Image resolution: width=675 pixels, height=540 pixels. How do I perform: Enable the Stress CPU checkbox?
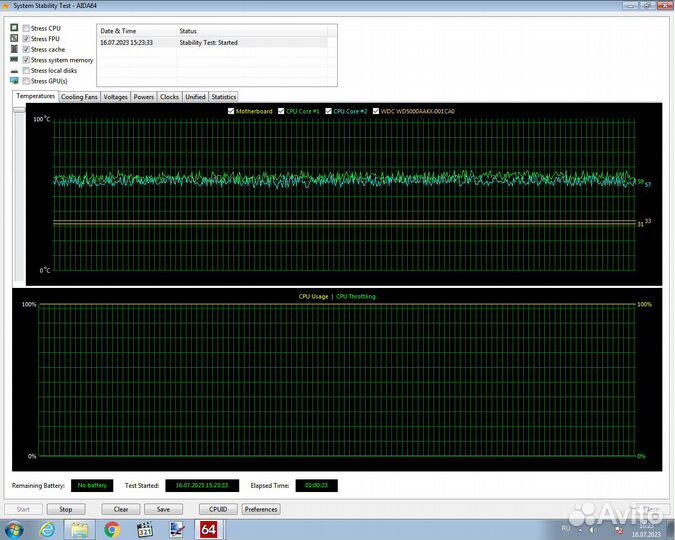point(26,28)
